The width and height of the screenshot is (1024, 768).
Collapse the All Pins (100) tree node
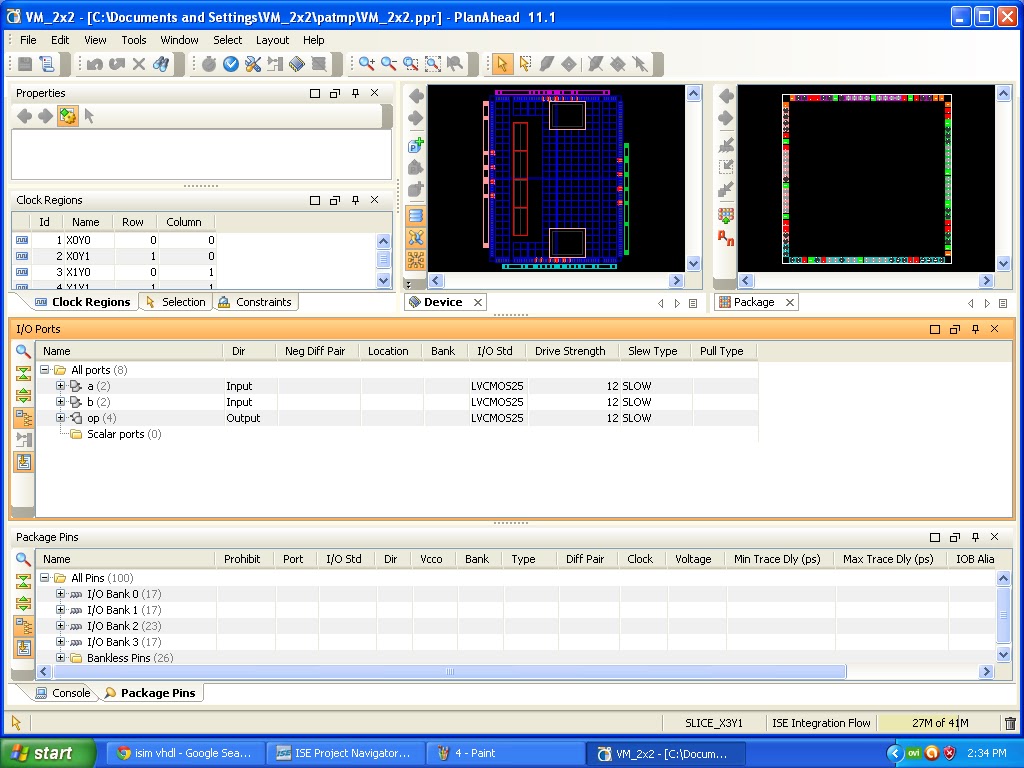click(44, 577)
